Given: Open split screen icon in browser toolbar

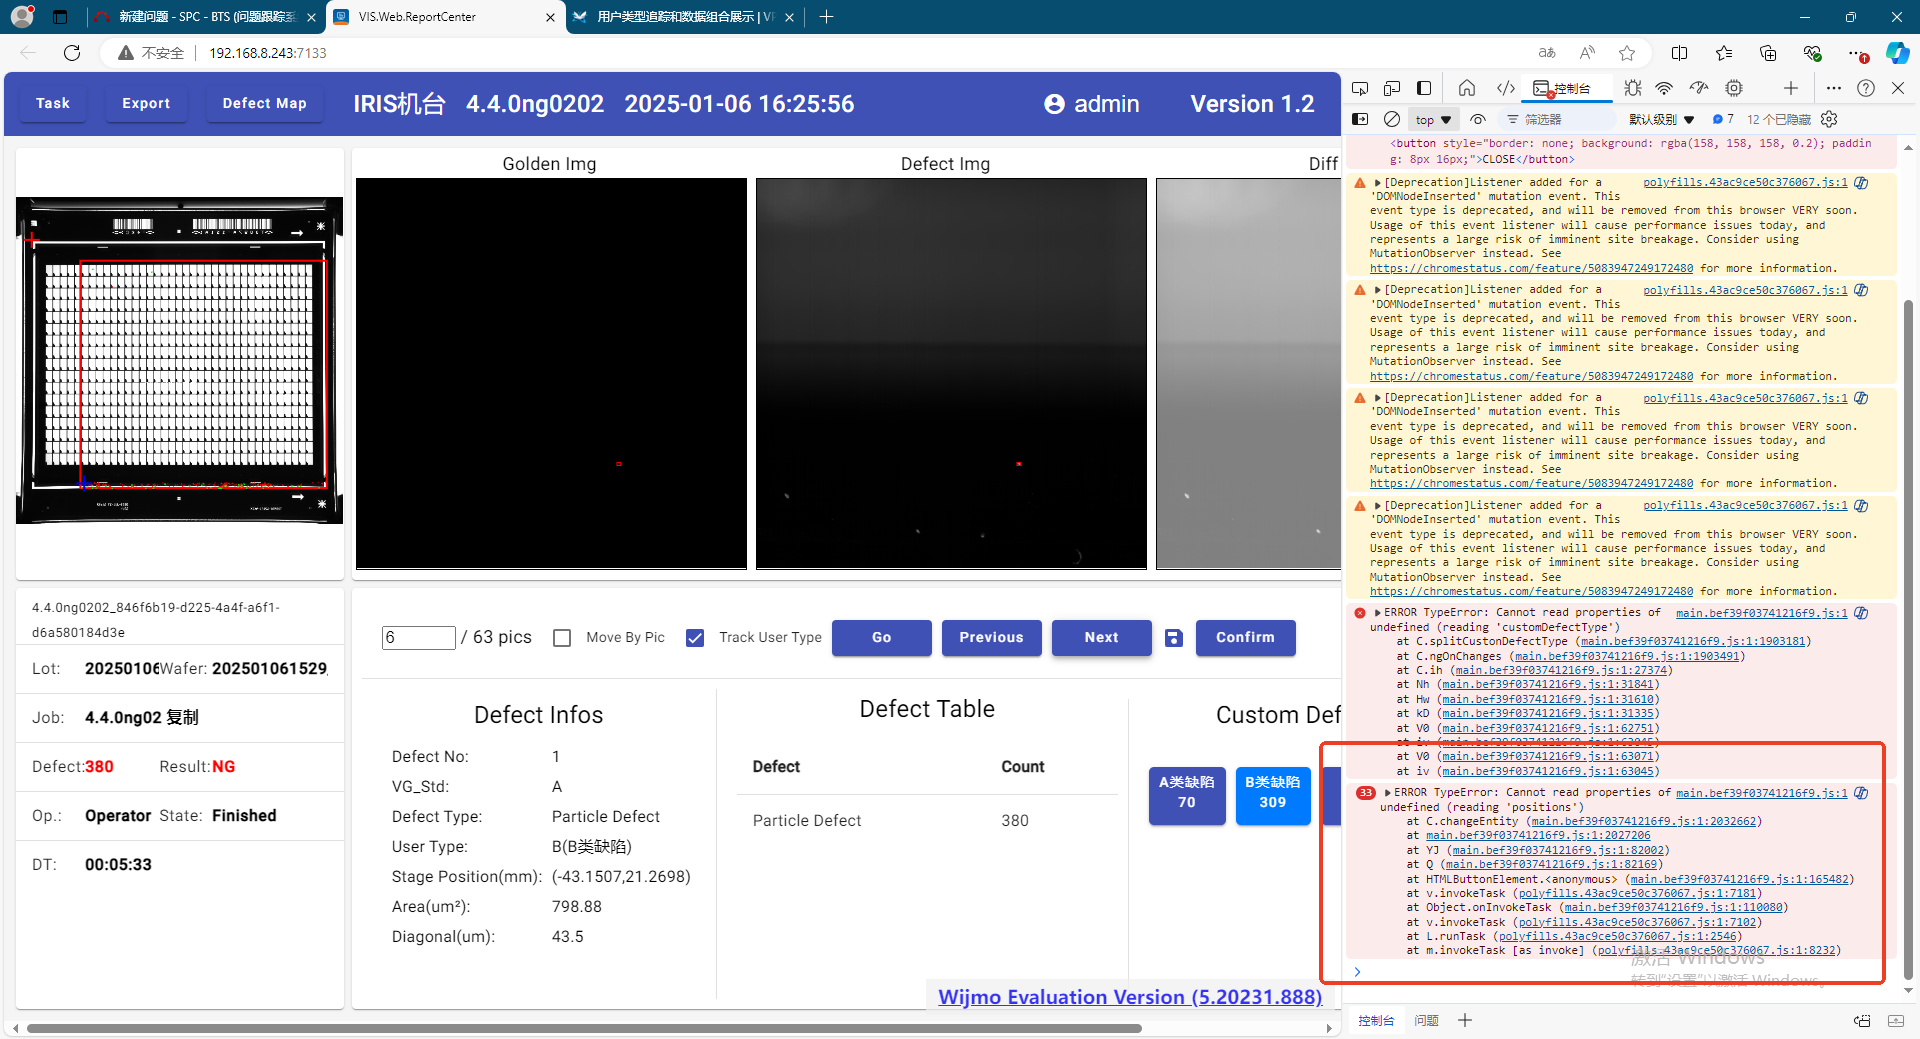Looking at the screenshot, I should click(1680, 53).
